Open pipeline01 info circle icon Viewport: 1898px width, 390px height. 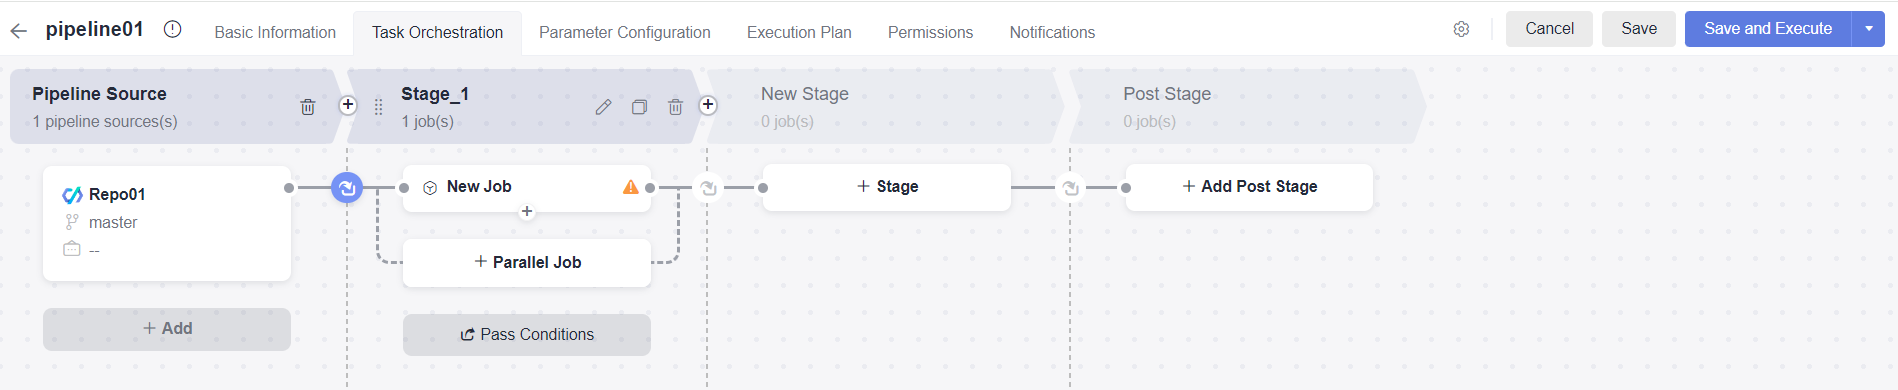(172, 29)
